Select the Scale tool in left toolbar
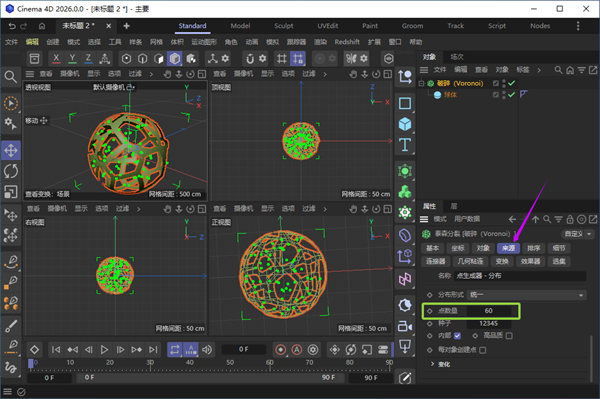 pyautogui.click(x=11, y=192)
